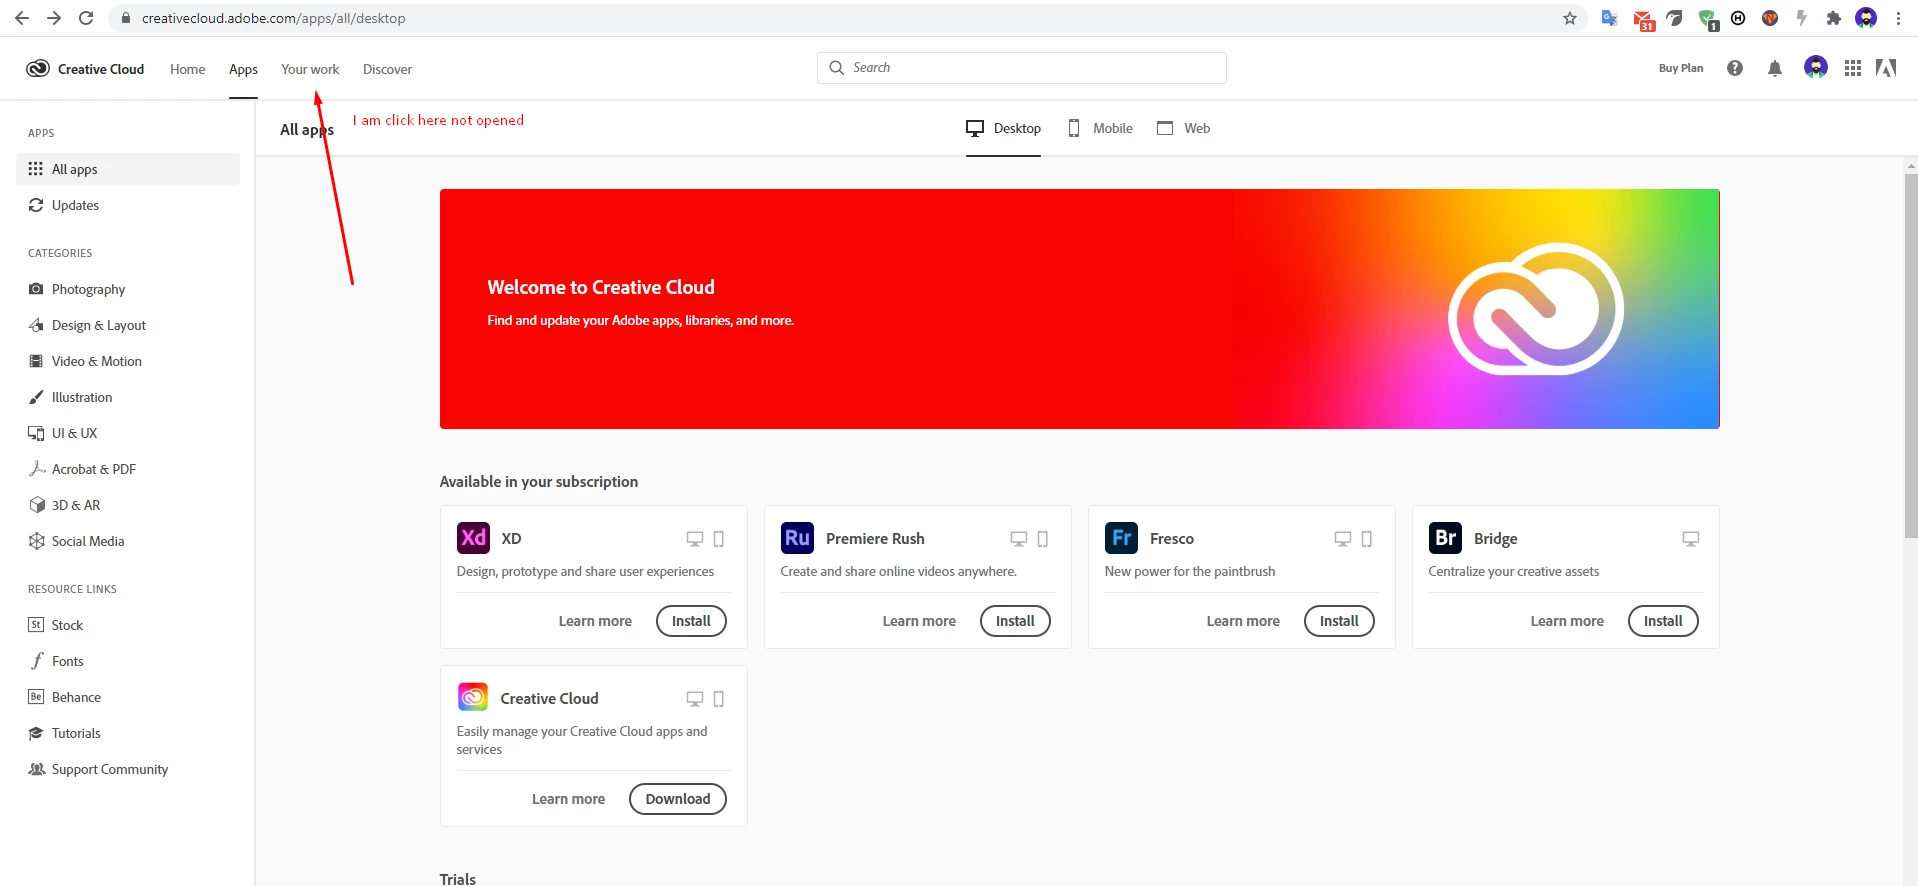The height and width of the screenshot is (886, 1918).
Task: Select the Desktop platform tab
Action: [1003, 128]
